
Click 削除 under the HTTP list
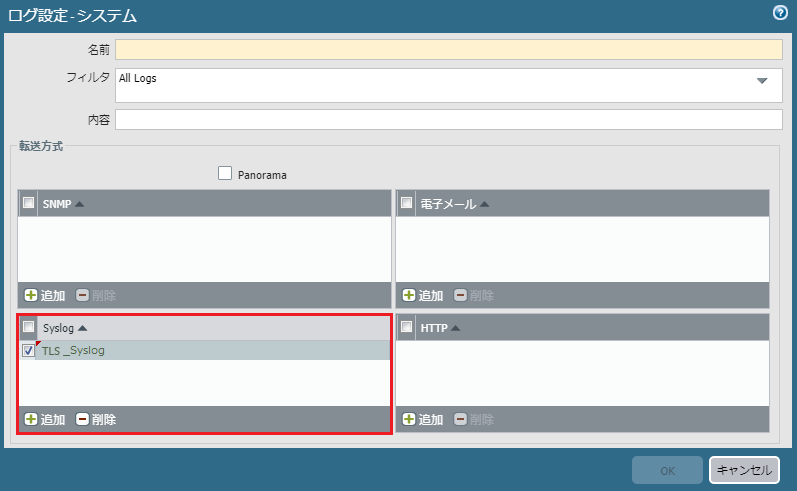474,419
